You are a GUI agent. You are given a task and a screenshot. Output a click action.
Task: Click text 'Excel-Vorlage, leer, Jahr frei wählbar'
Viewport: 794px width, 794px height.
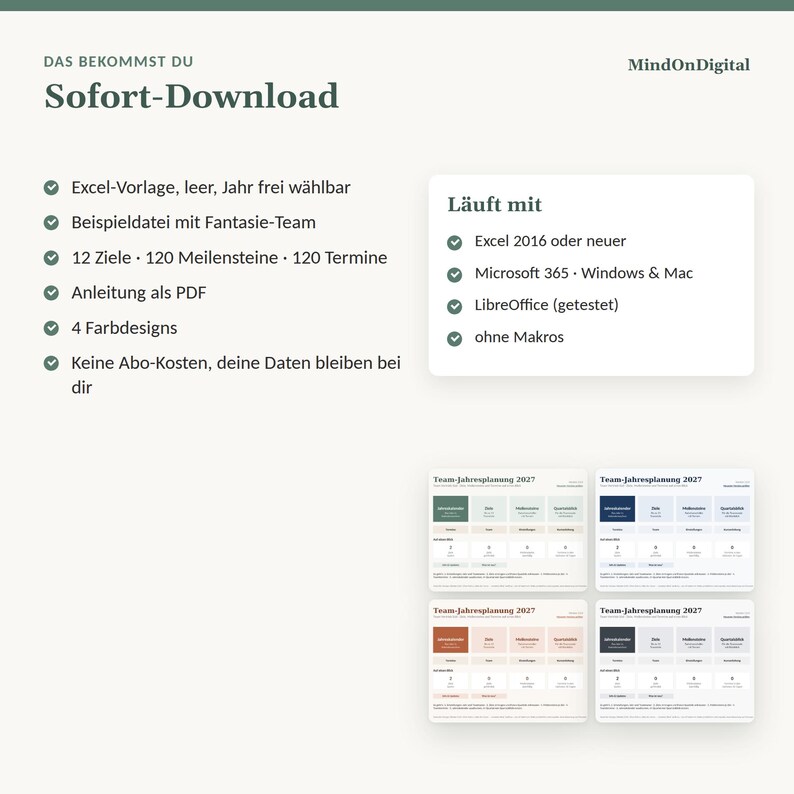pyautogui.click(x=211, y=187)
